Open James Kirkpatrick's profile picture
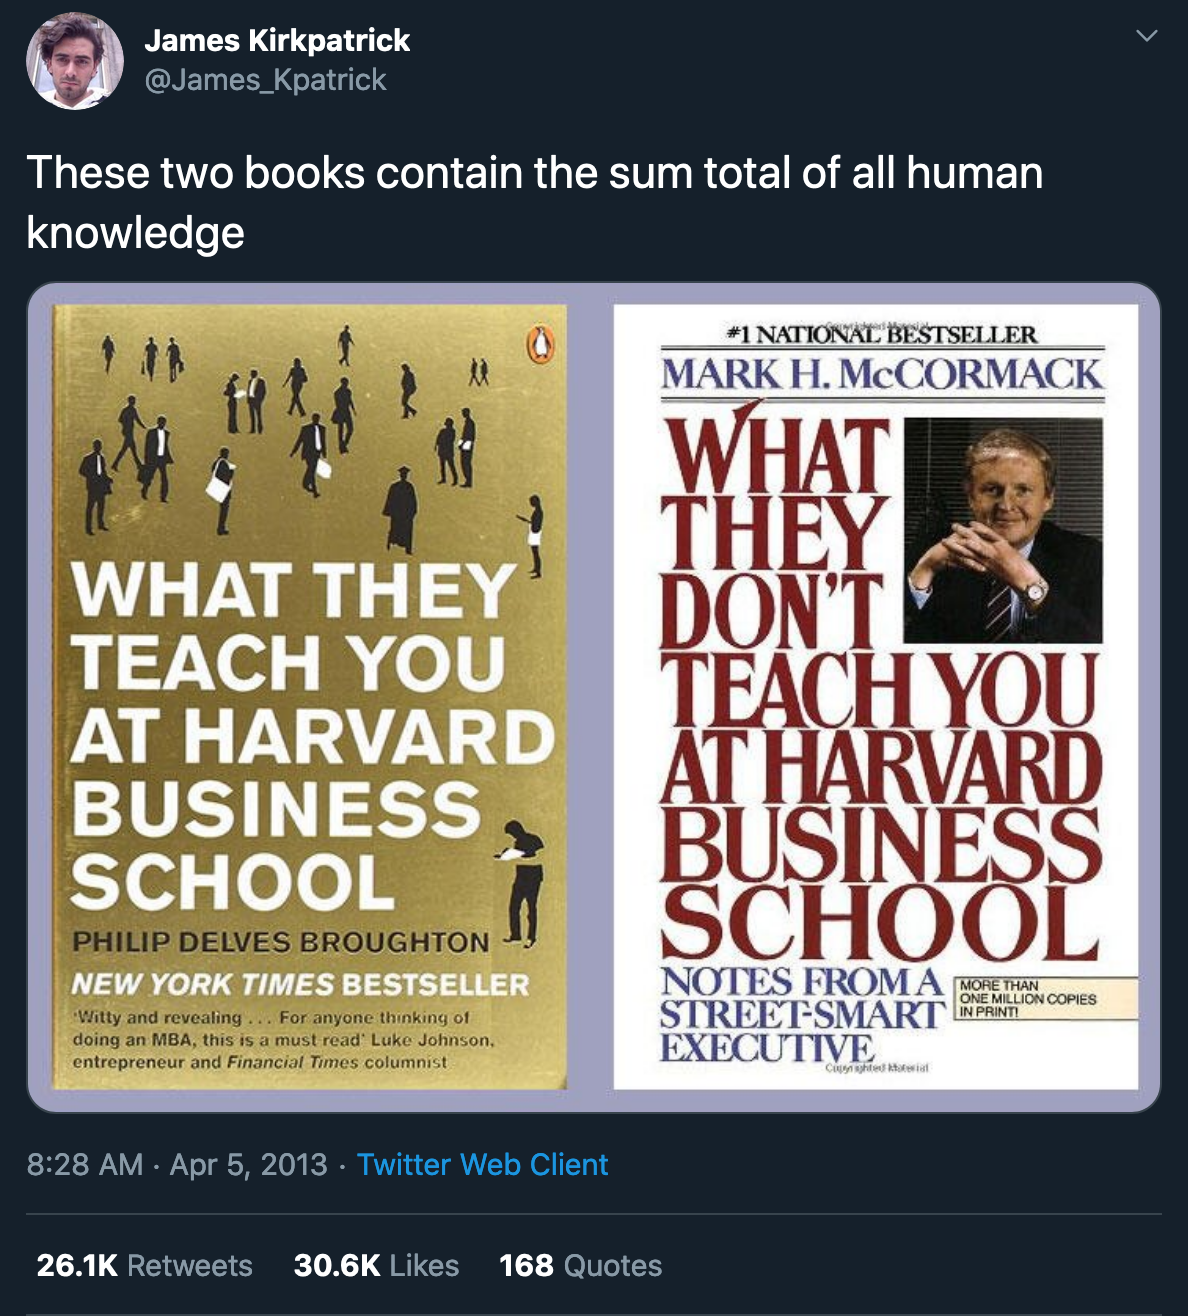 click(x=74, y=61)
